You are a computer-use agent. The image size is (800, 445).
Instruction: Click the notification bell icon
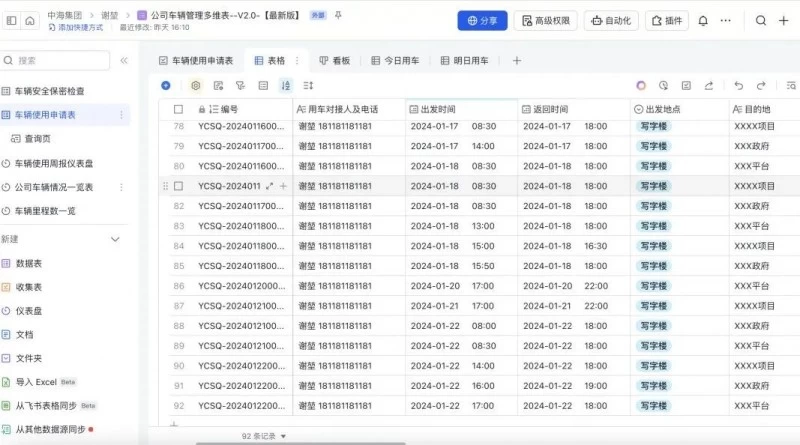click(x=703, y=20)
